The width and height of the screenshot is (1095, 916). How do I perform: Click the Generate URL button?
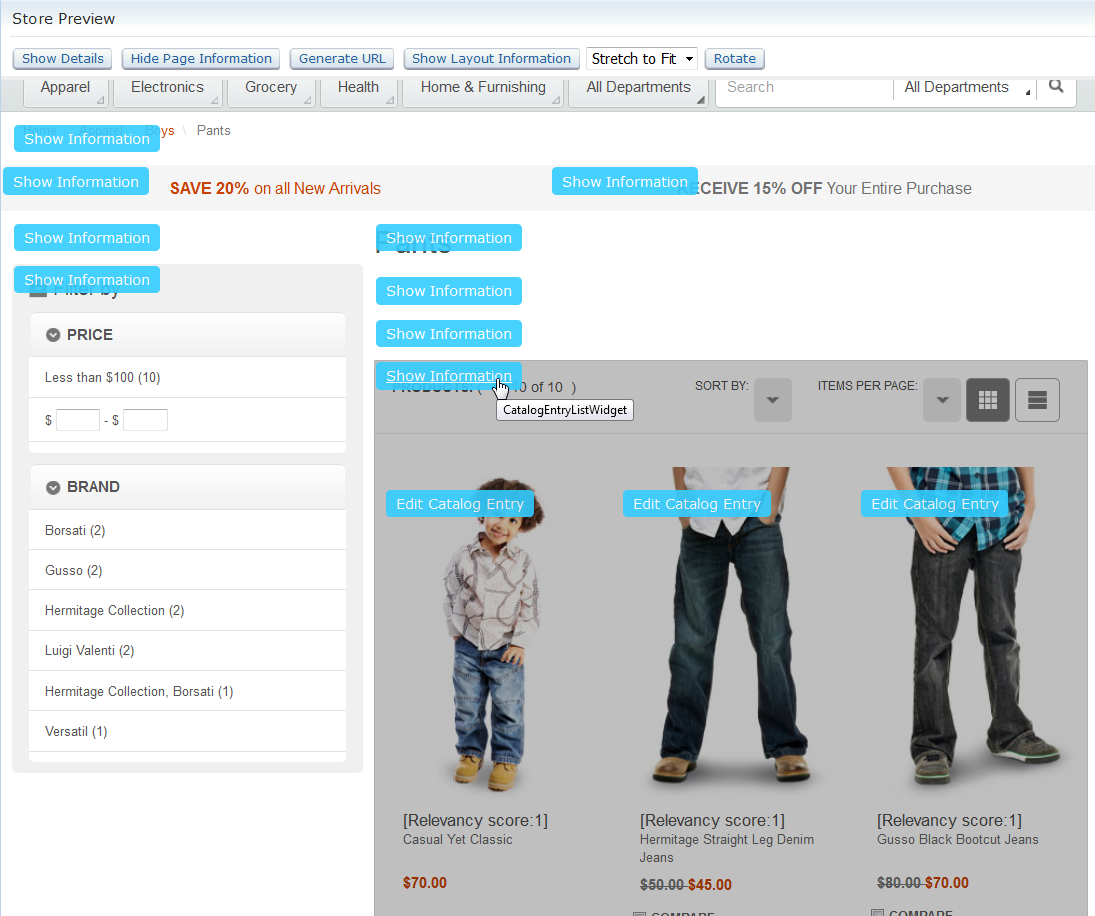(342, 59)
